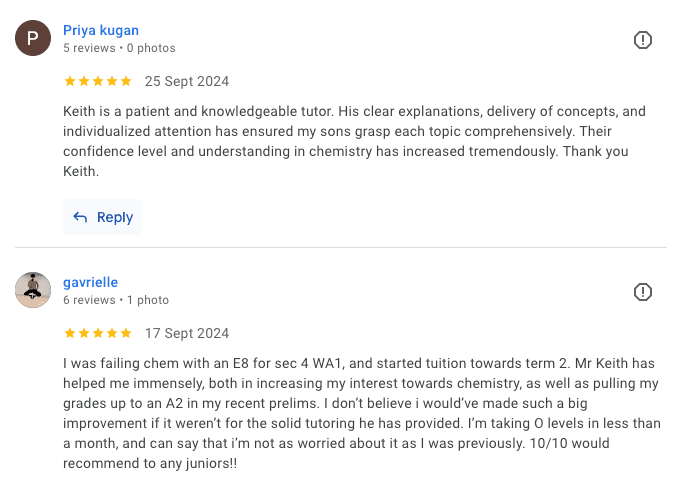Click the 25 Sept 2024 review date

tap(187, 81)
